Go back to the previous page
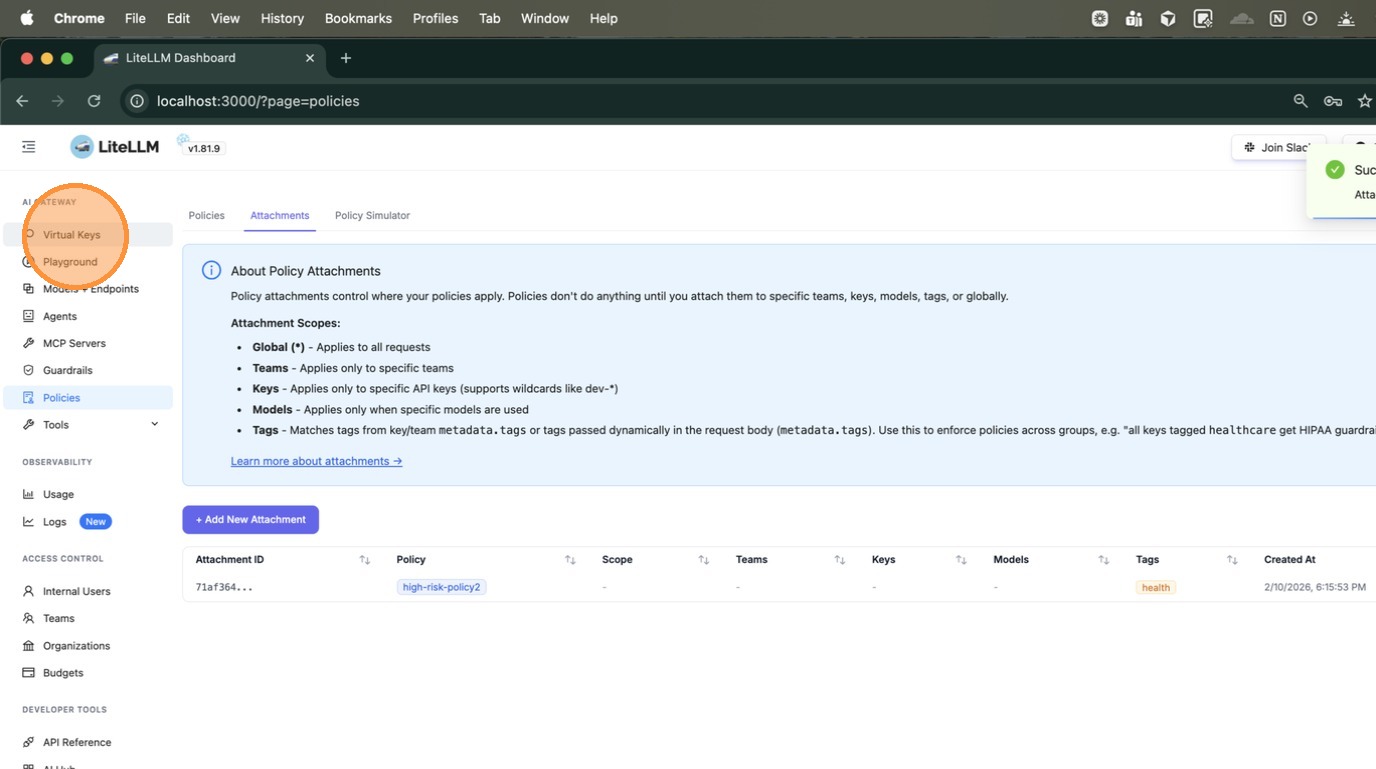This screenshot has height=769, width=1376. (x=22, y=101)
